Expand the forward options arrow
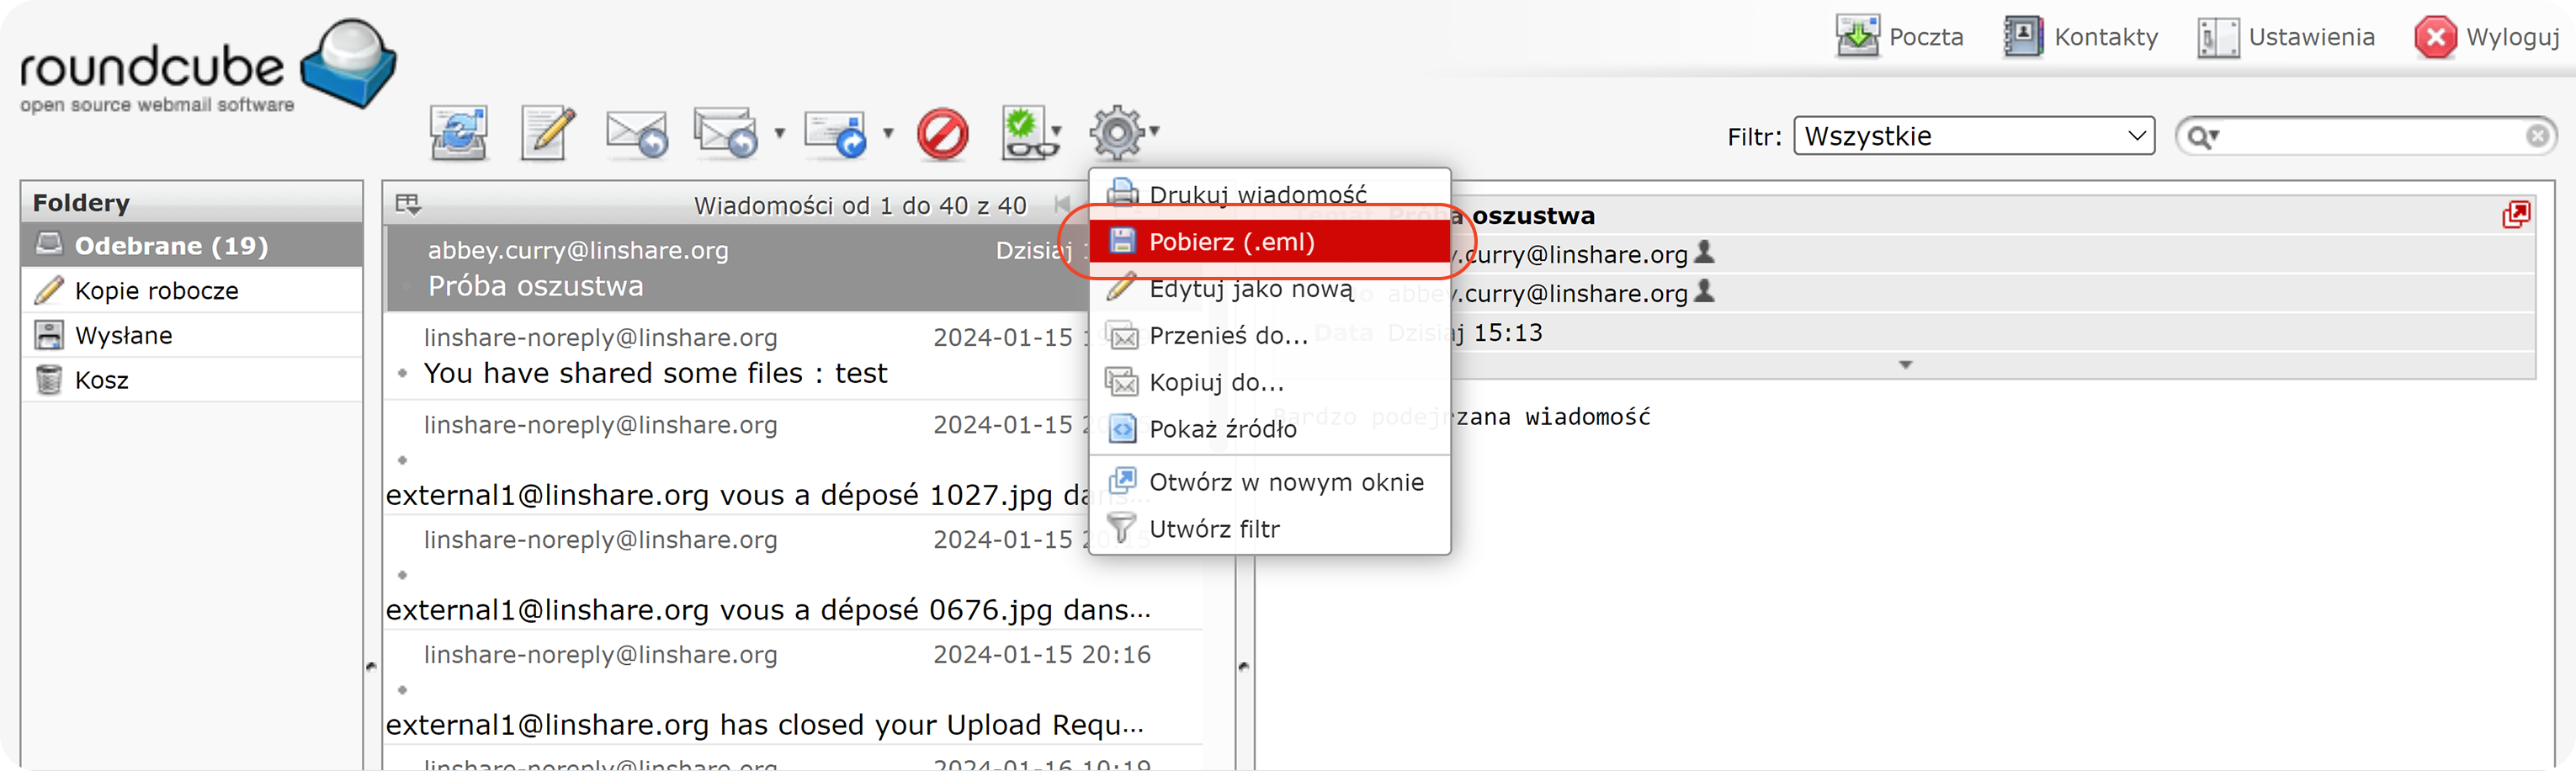 tap(888, 133)
